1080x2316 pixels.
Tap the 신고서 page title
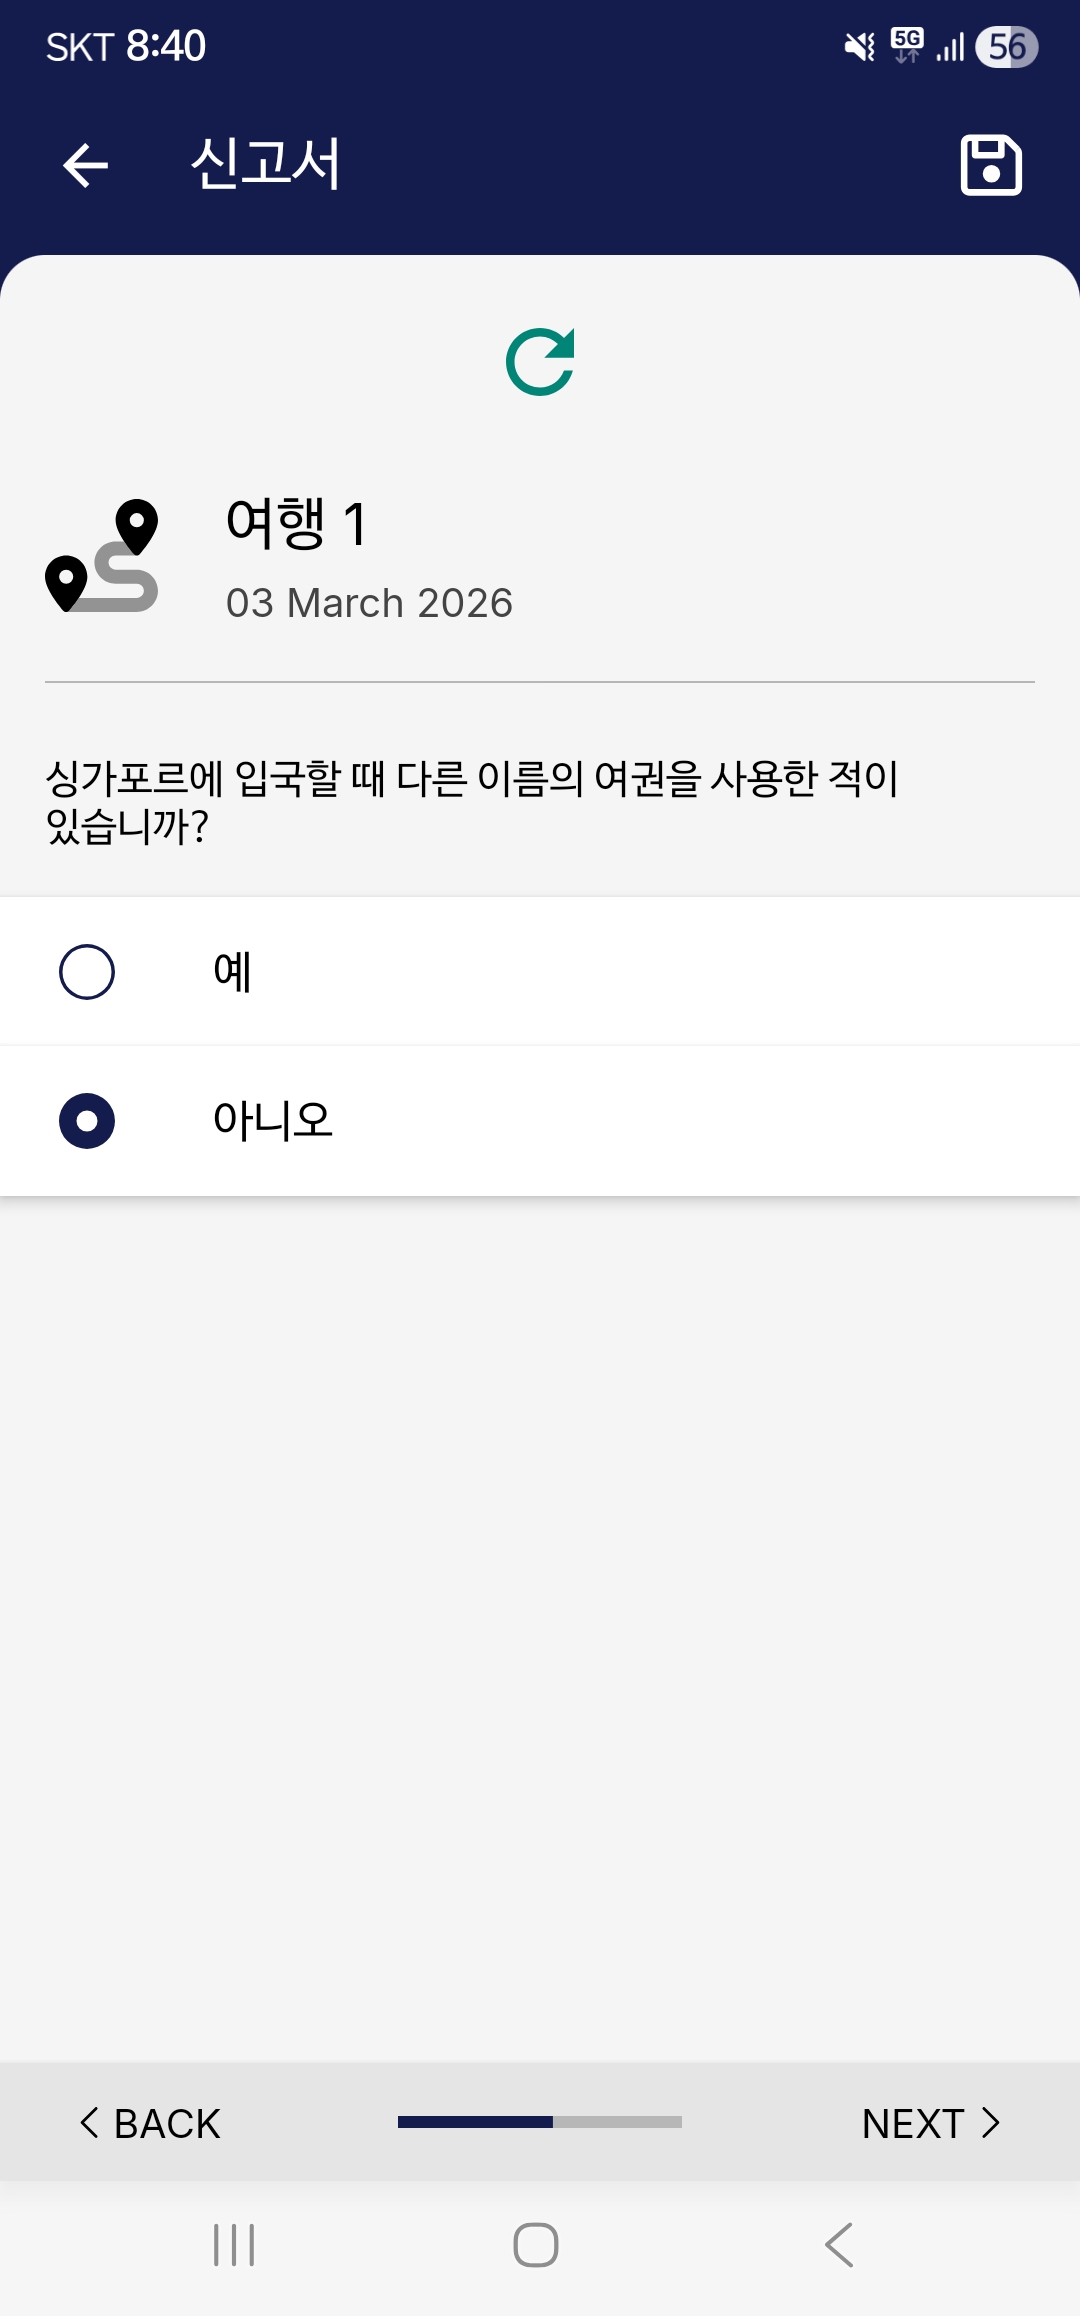pyautogui.click(x=266, y=163)
